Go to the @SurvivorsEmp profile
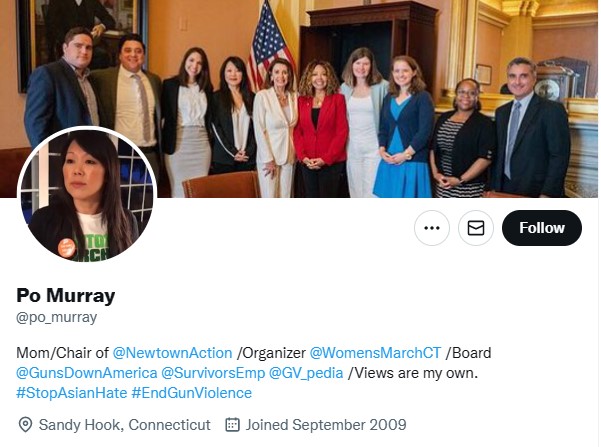The image size is (601, 447). point(213,373)
